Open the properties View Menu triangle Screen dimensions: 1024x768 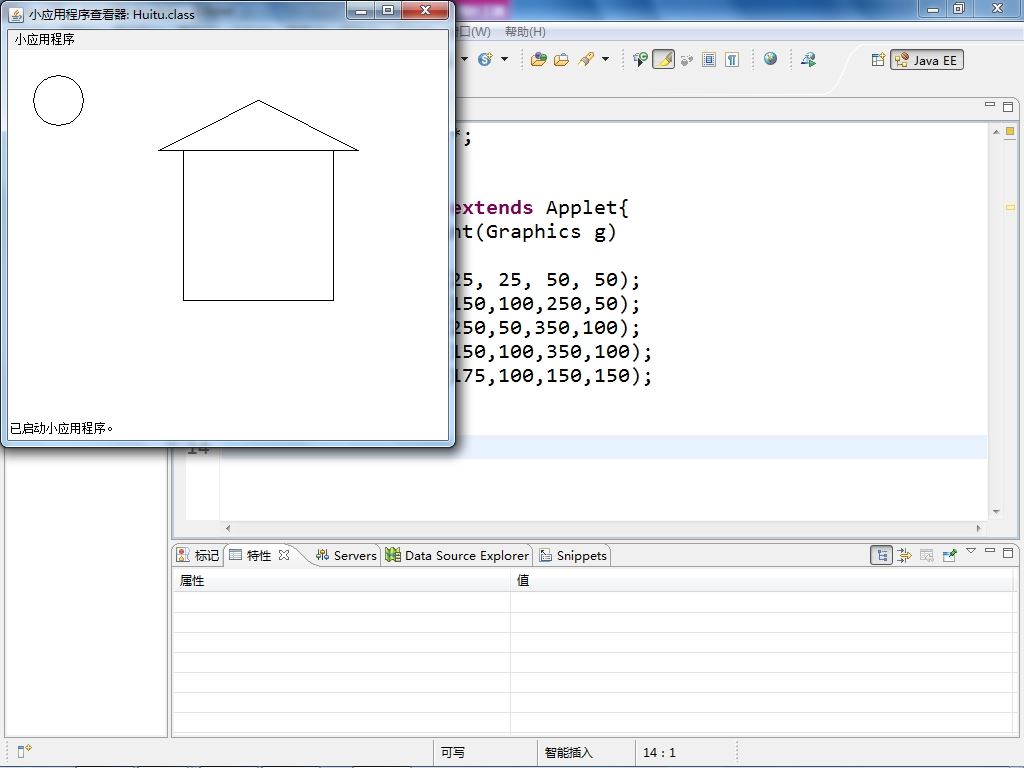[x=971, y=552]
